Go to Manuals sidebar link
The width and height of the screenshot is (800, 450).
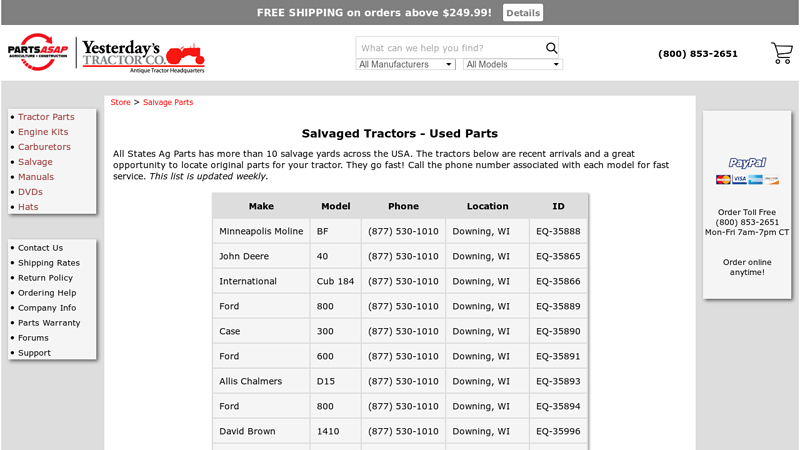coord(36,177)
